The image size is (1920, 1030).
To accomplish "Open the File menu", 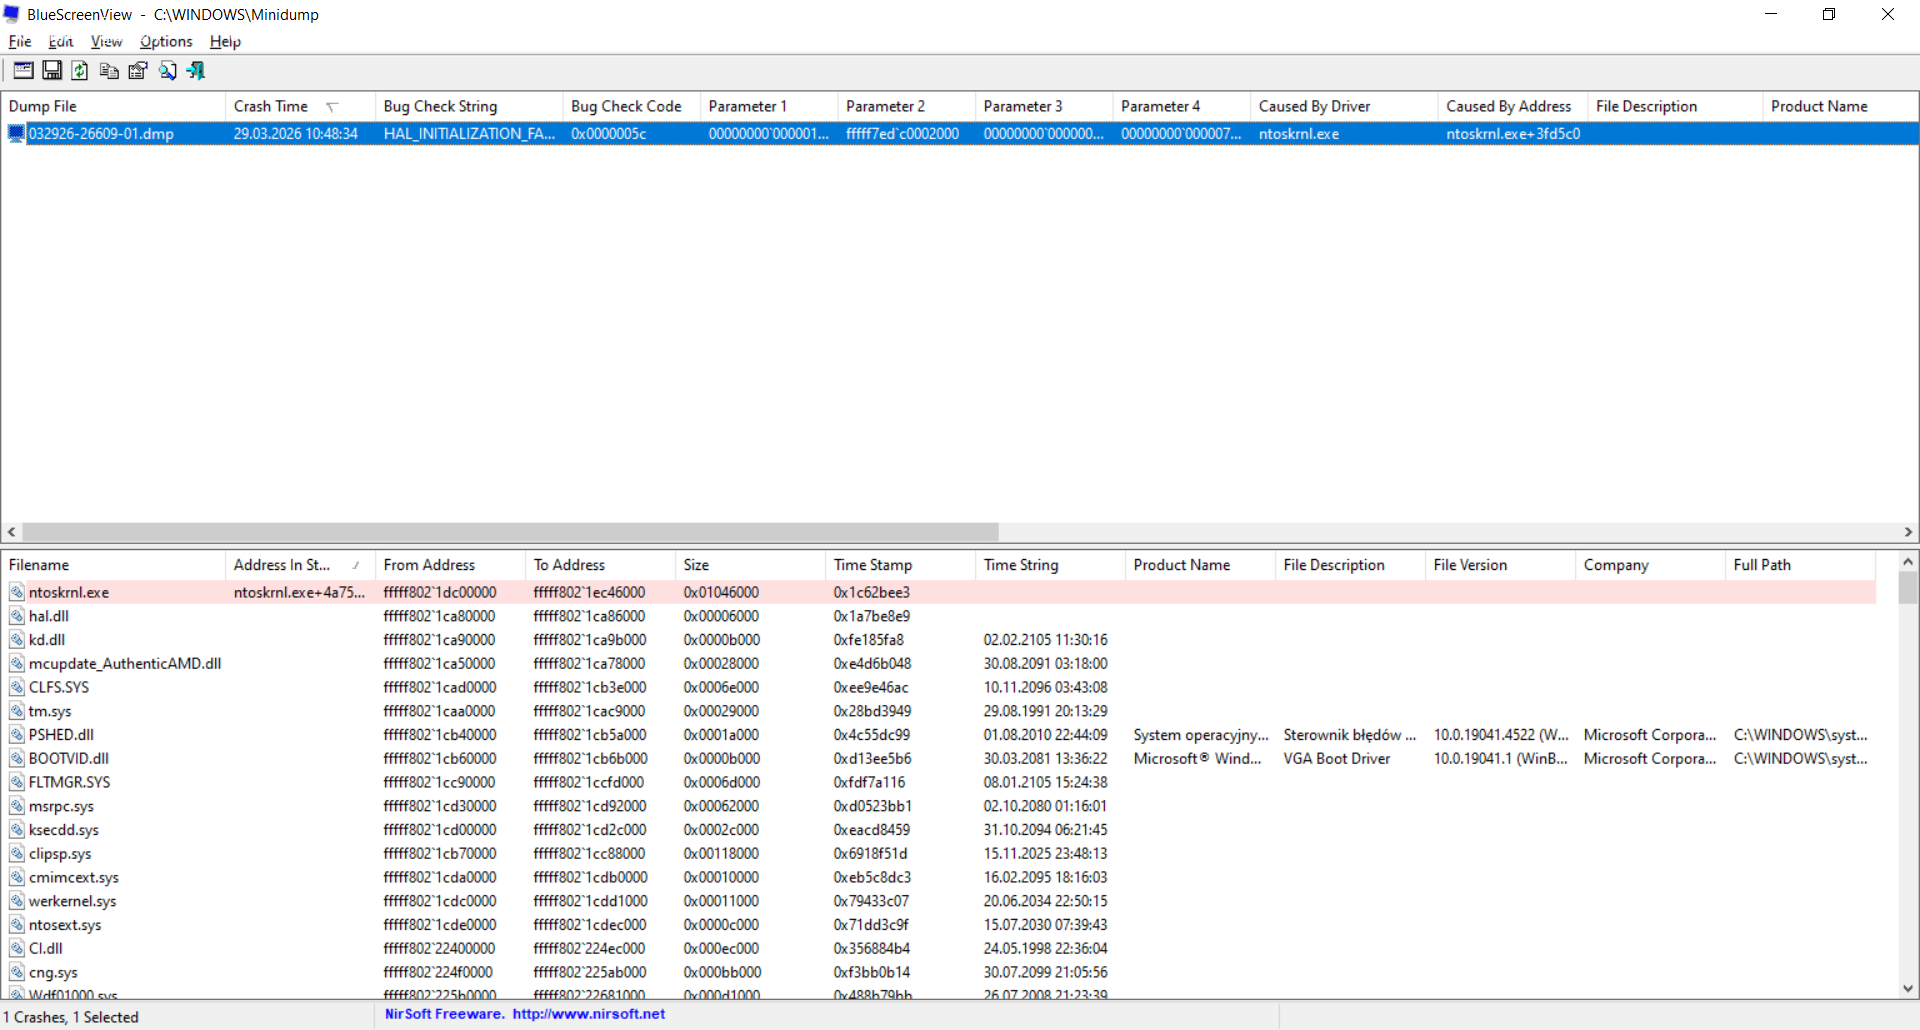I will (20, 42).
